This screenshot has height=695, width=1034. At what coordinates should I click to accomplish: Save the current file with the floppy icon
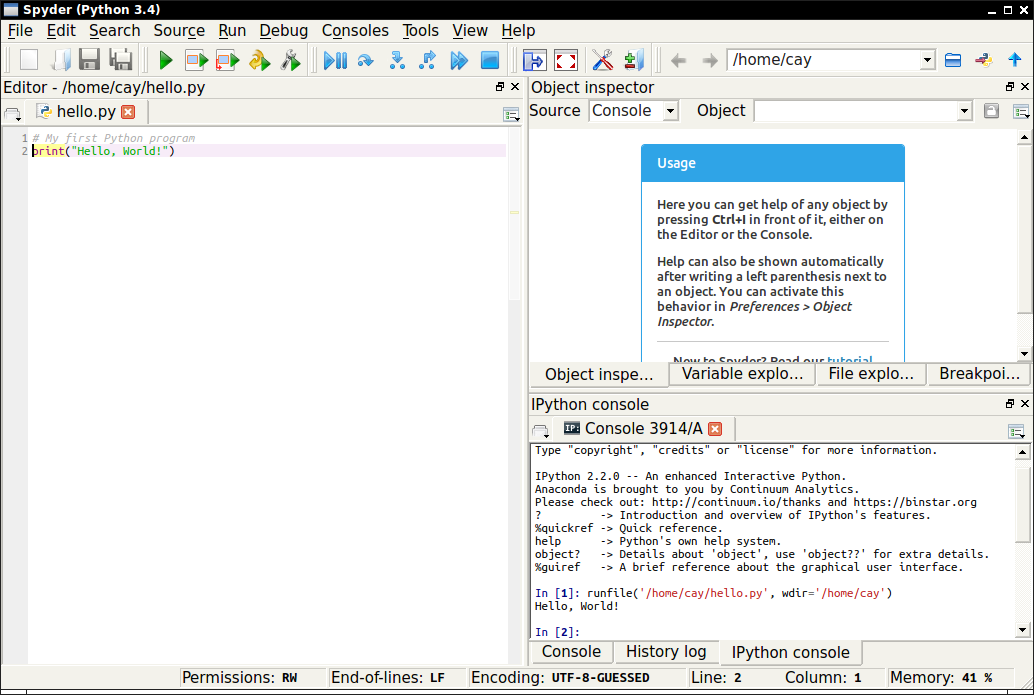[x=90, y=60]
